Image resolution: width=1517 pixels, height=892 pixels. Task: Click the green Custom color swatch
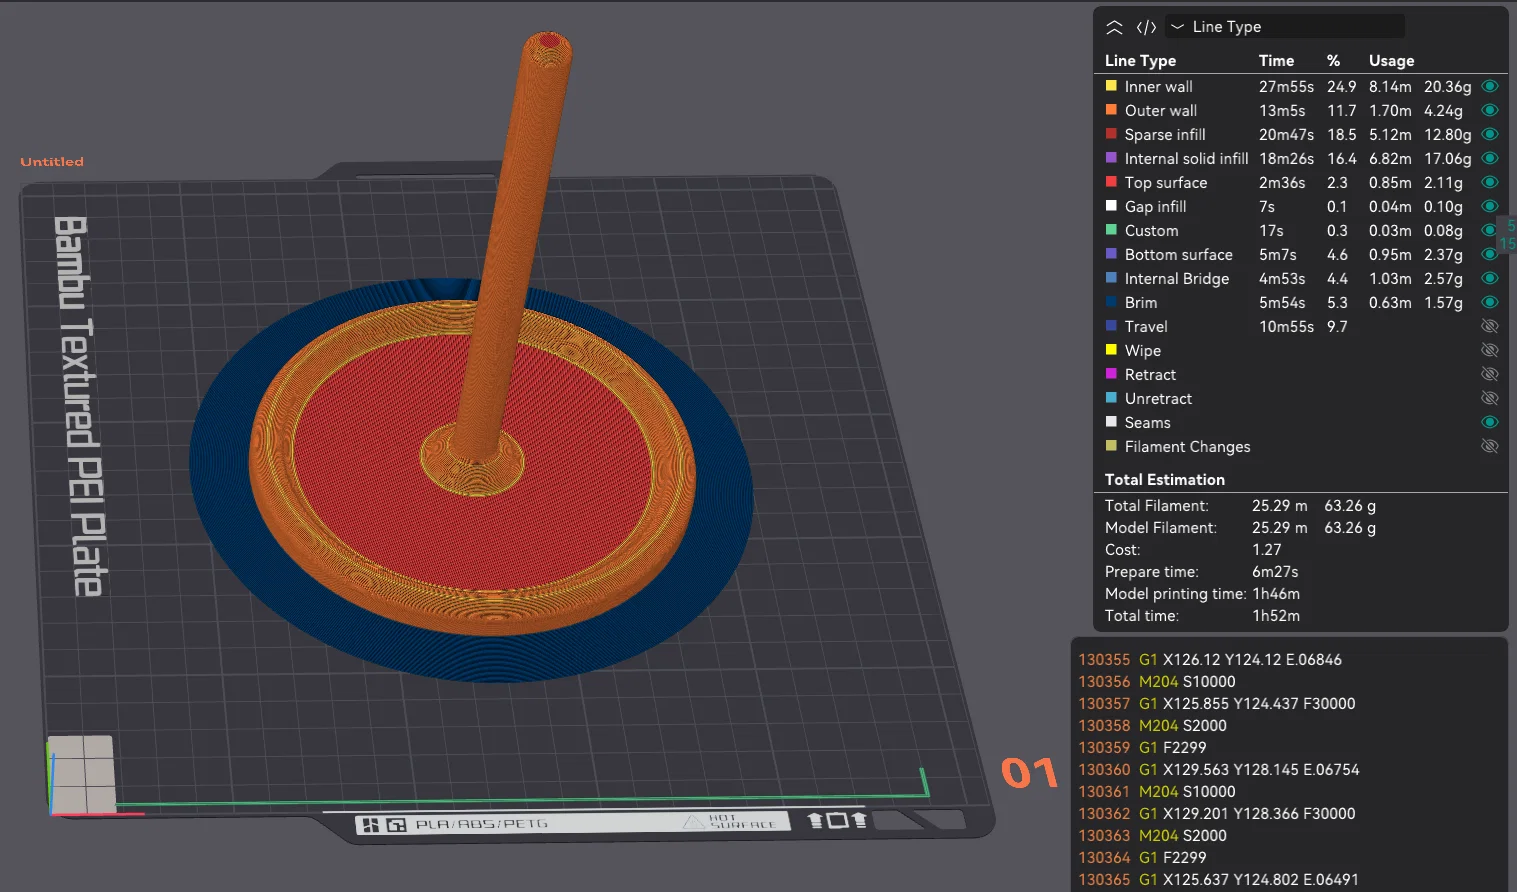tap(1111, 230)
